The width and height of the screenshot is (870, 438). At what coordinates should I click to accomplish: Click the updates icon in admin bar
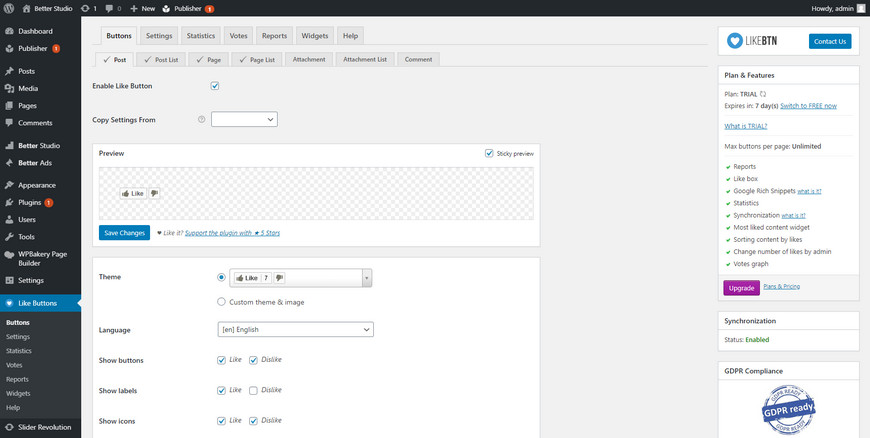(x=84, y=8)
